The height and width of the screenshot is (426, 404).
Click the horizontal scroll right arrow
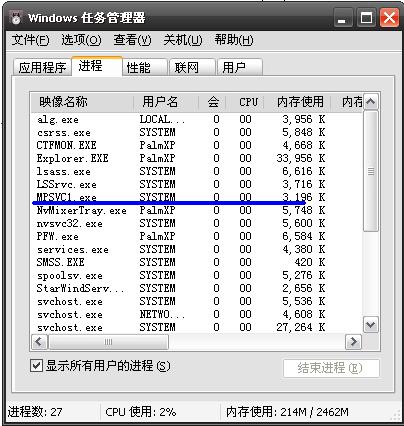(x=353, y=342)
